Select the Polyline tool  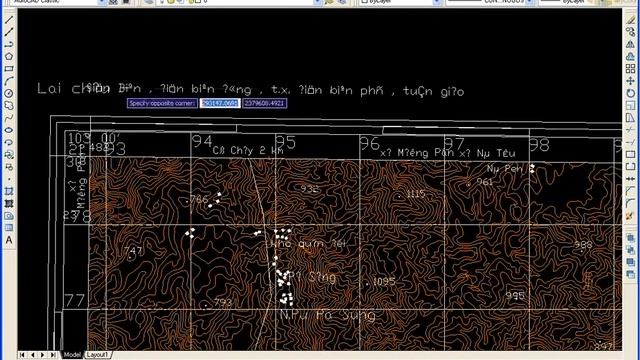[9, 44]
